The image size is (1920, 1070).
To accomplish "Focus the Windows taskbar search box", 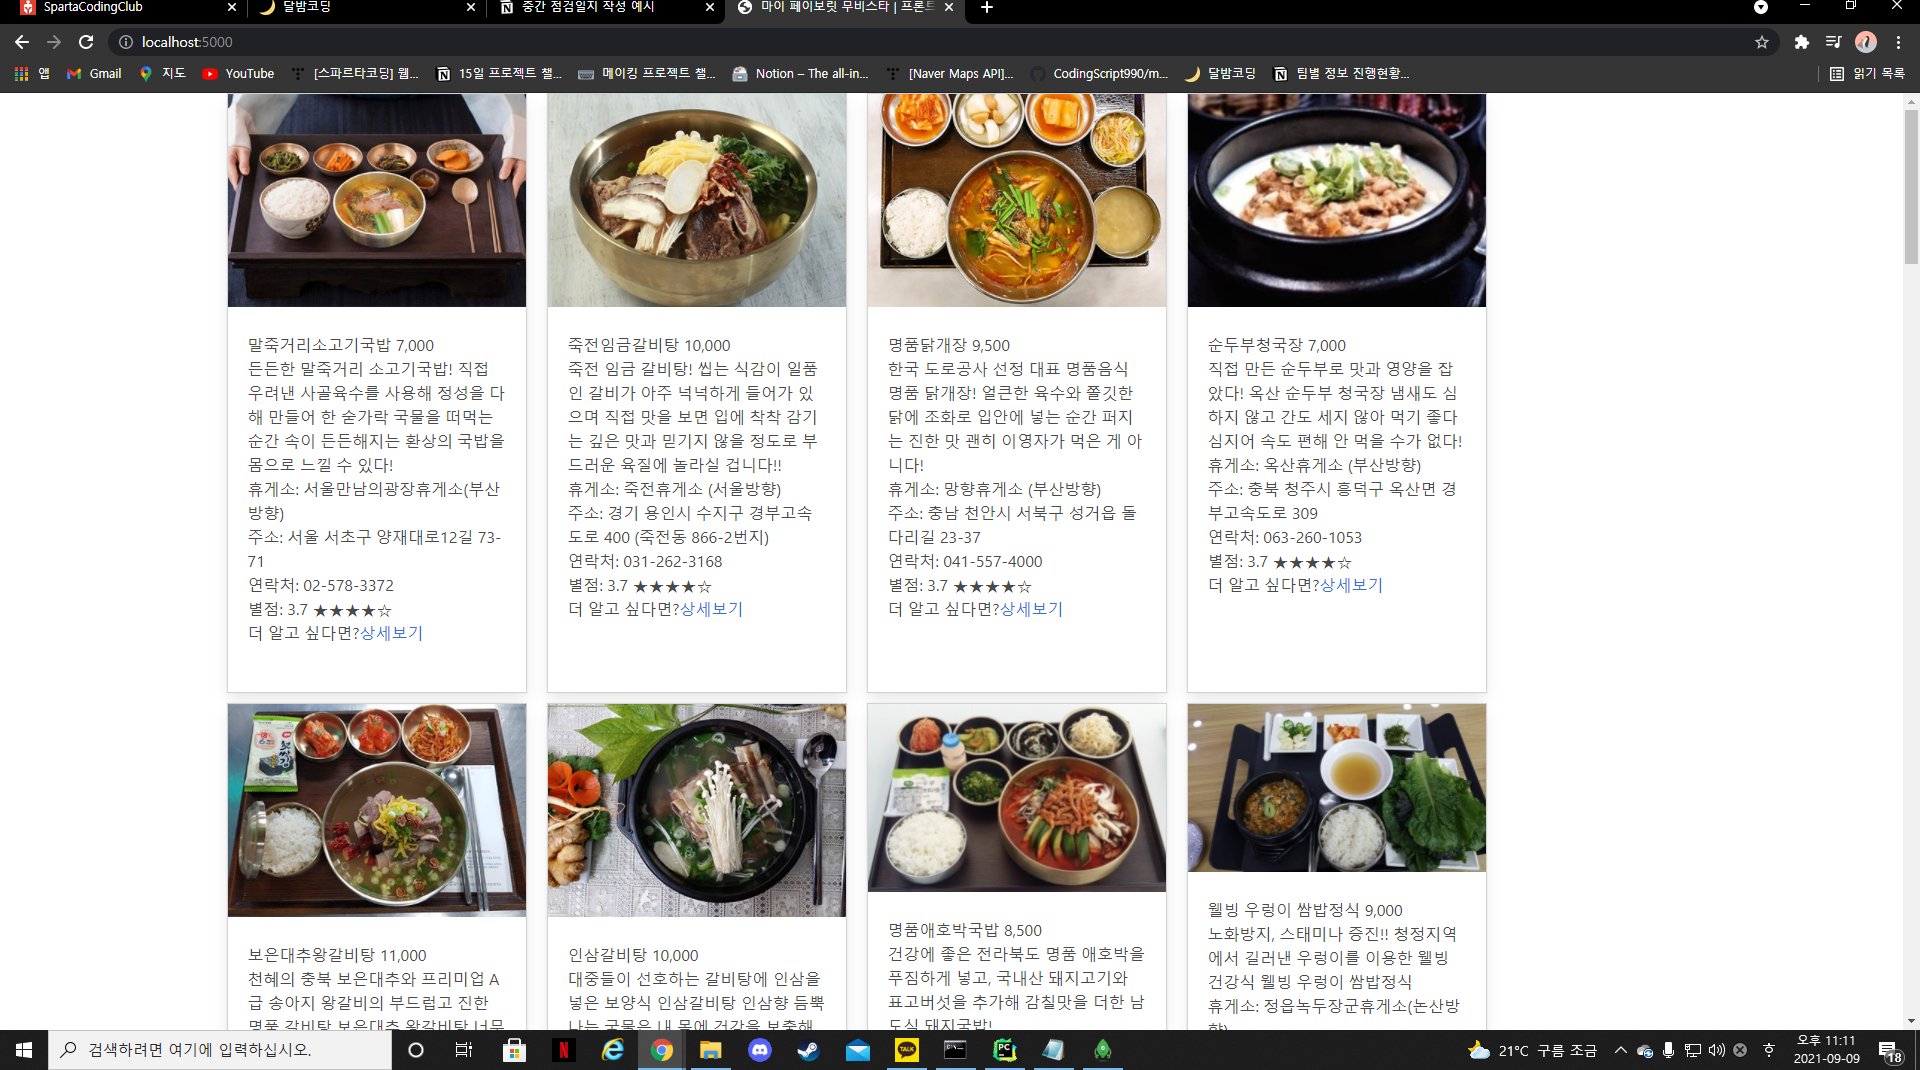I will (x=220, y=1050).
